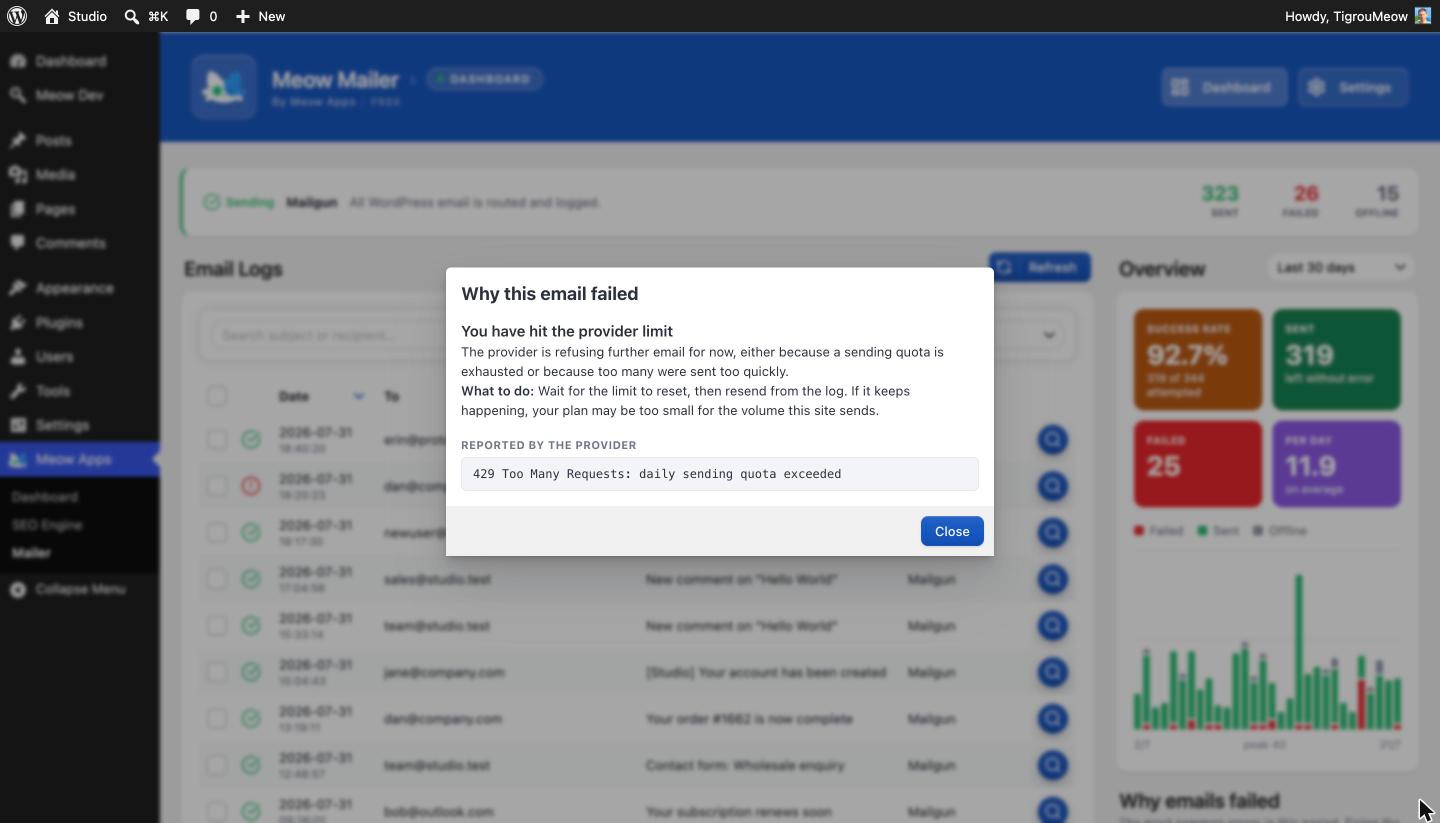Click the Comments icon in sidebar
This screenshot has width=1440, height=823.
pos(18,243)
